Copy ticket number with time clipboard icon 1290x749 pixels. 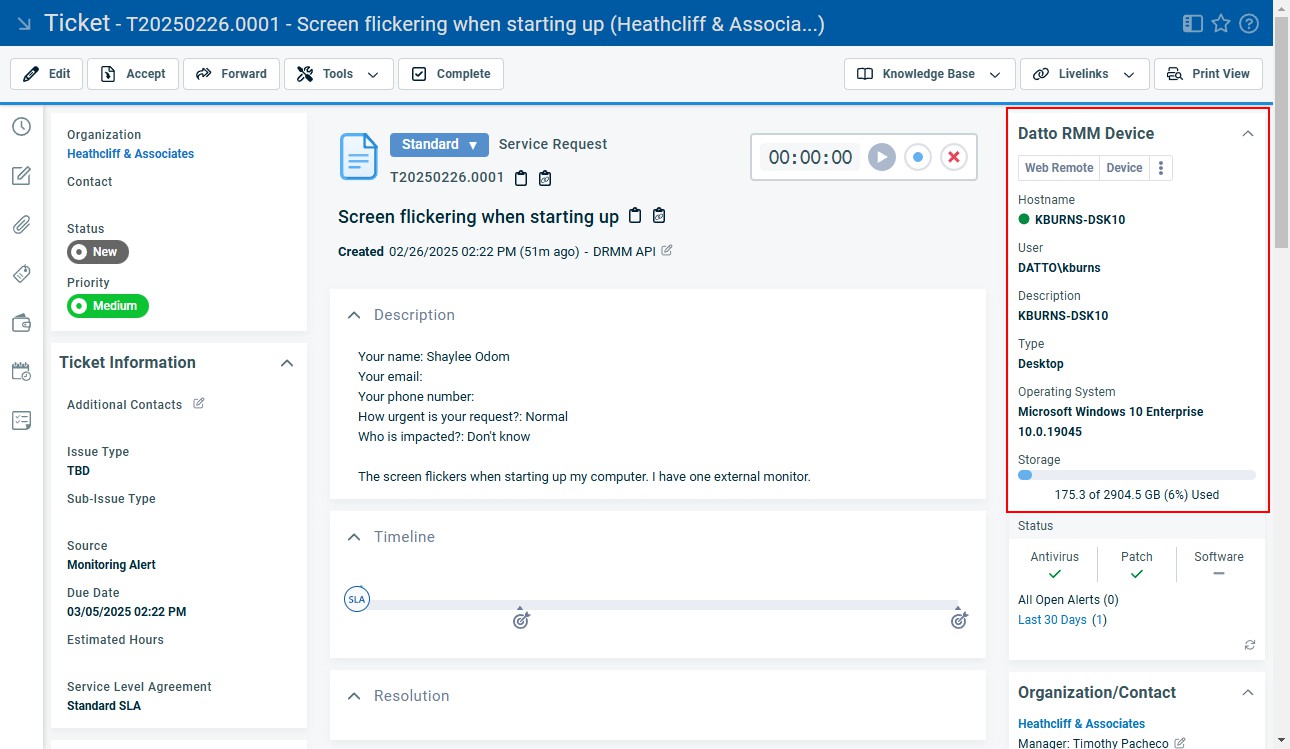pyautogui.click(x=545, y=178)
